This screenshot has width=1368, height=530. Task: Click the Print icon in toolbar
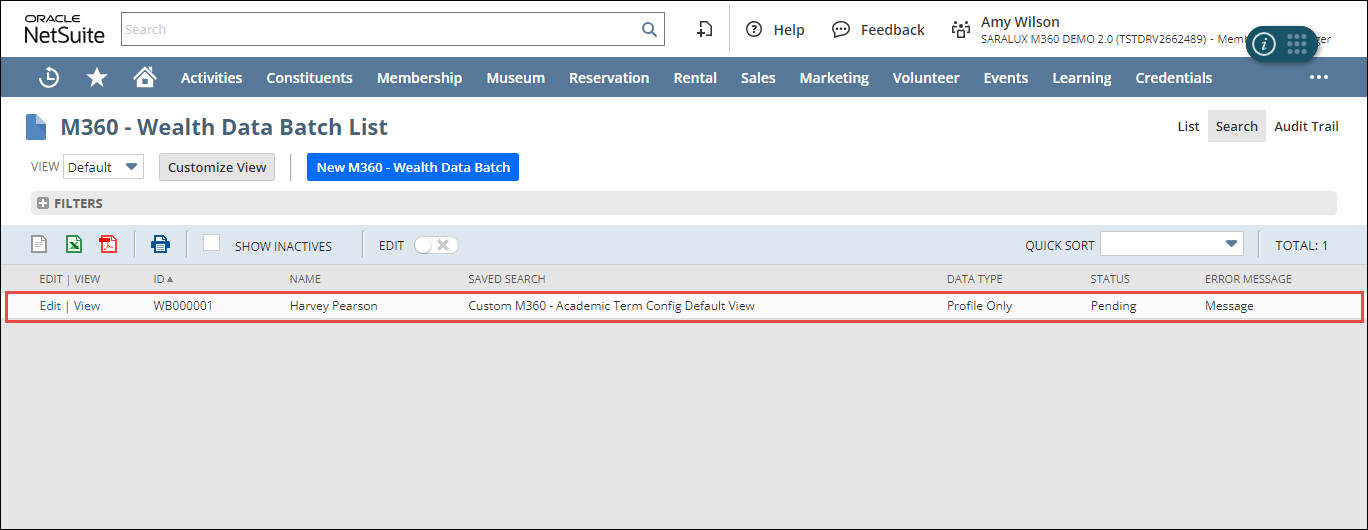point(160,244)
